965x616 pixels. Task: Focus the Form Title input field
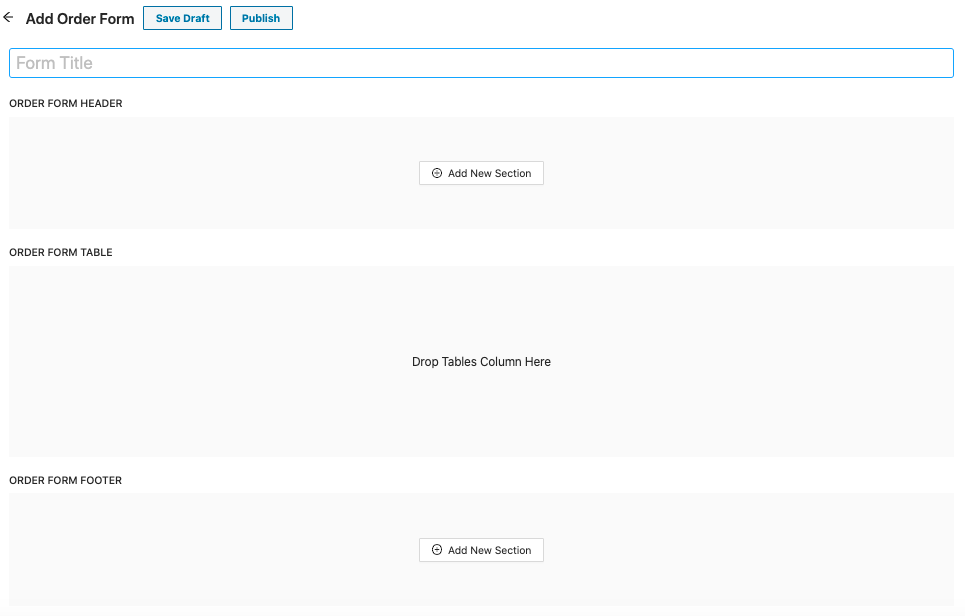(481, 63)
